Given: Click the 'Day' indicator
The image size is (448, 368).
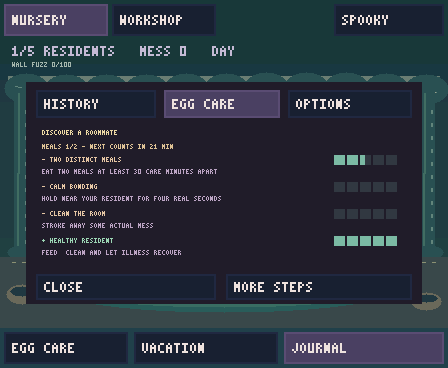Looking at the screenshot, I should tap(223, 51).
